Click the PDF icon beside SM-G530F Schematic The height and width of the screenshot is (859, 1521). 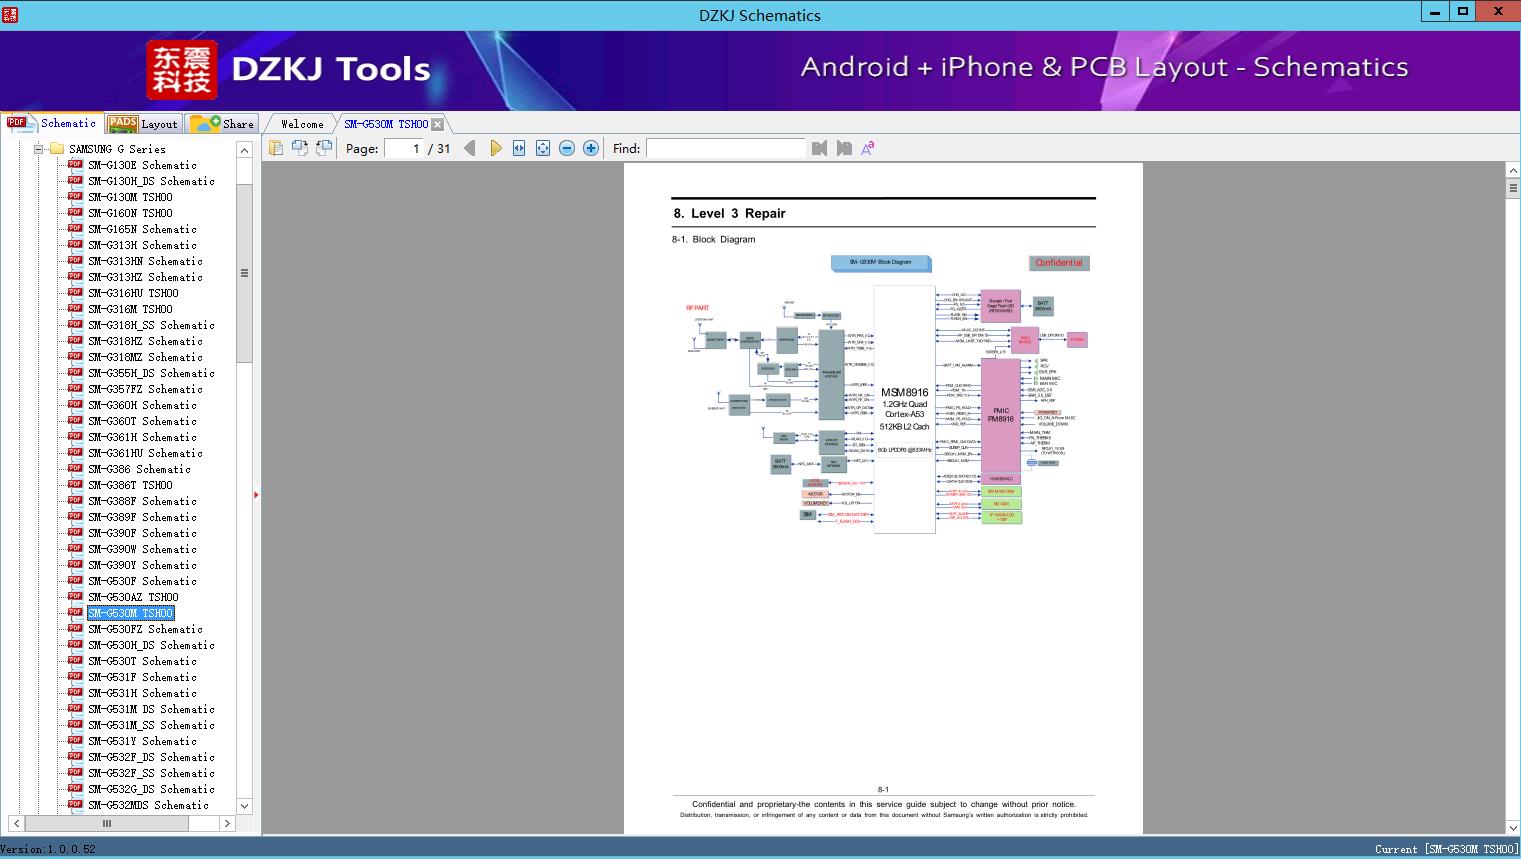75,581
